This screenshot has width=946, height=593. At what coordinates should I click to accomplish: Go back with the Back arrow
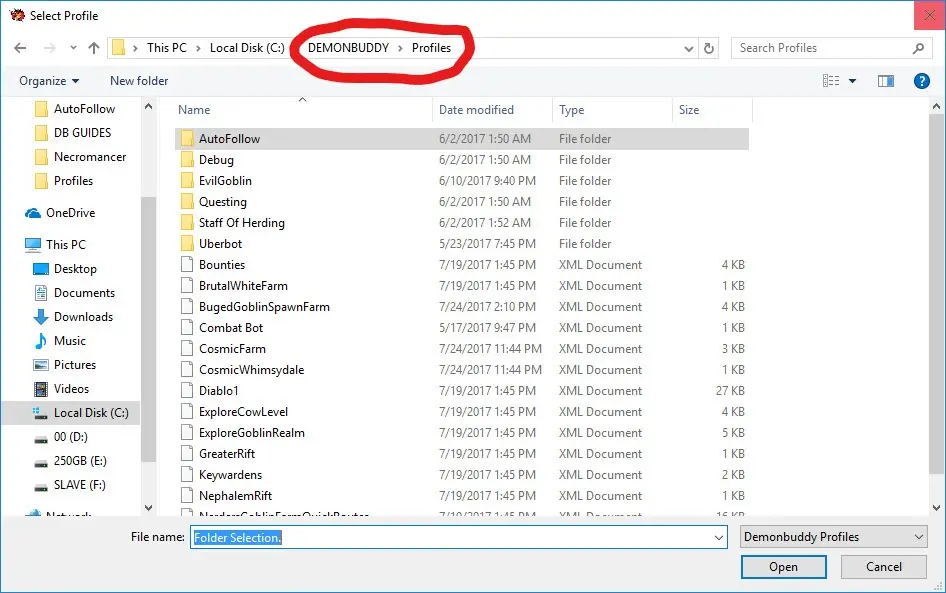pyautogui.click(x=20, y=48)
